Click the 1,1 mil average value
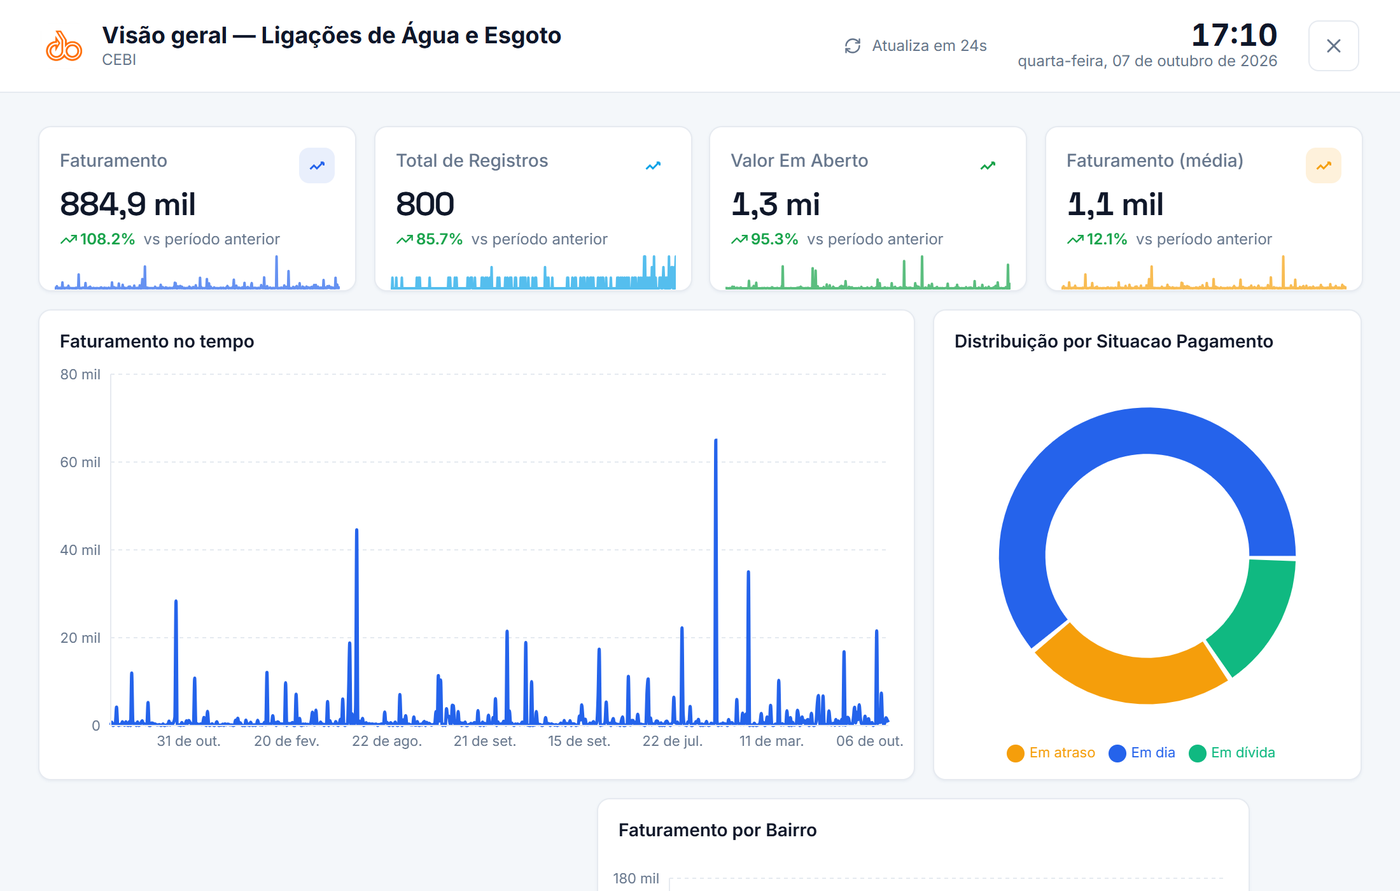 1115,205
